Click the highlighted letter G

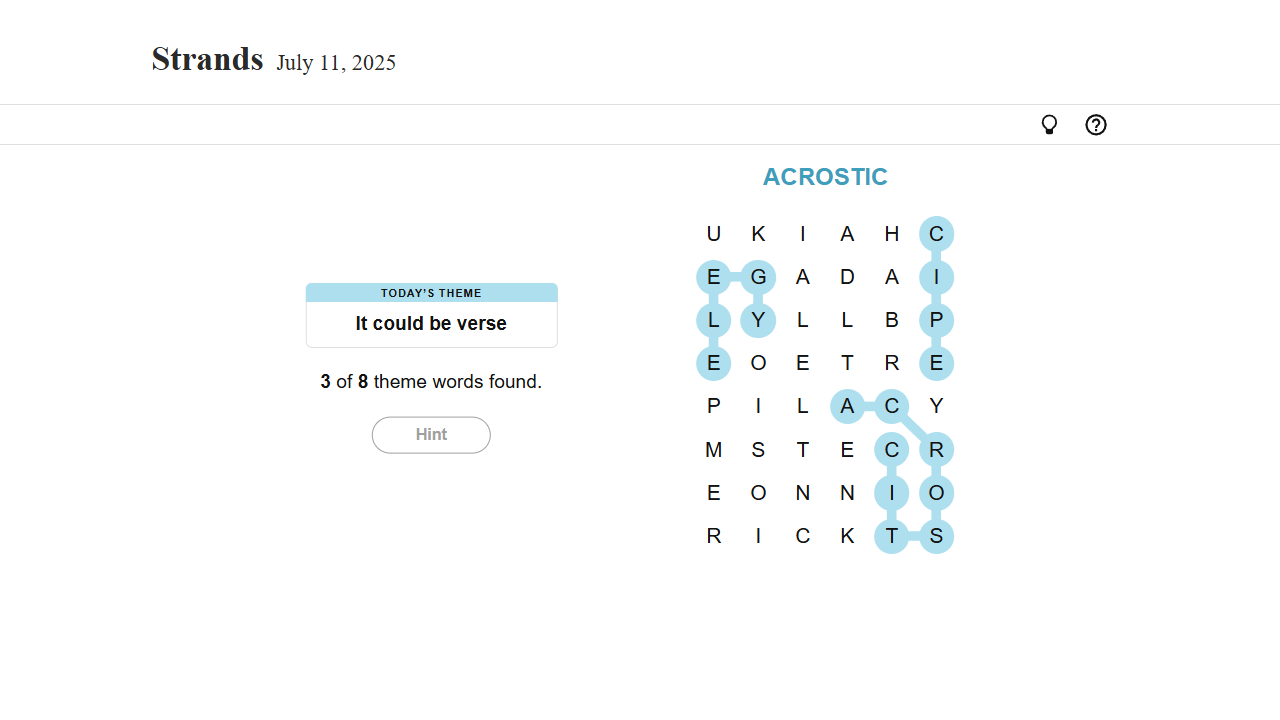click(758, 277)
